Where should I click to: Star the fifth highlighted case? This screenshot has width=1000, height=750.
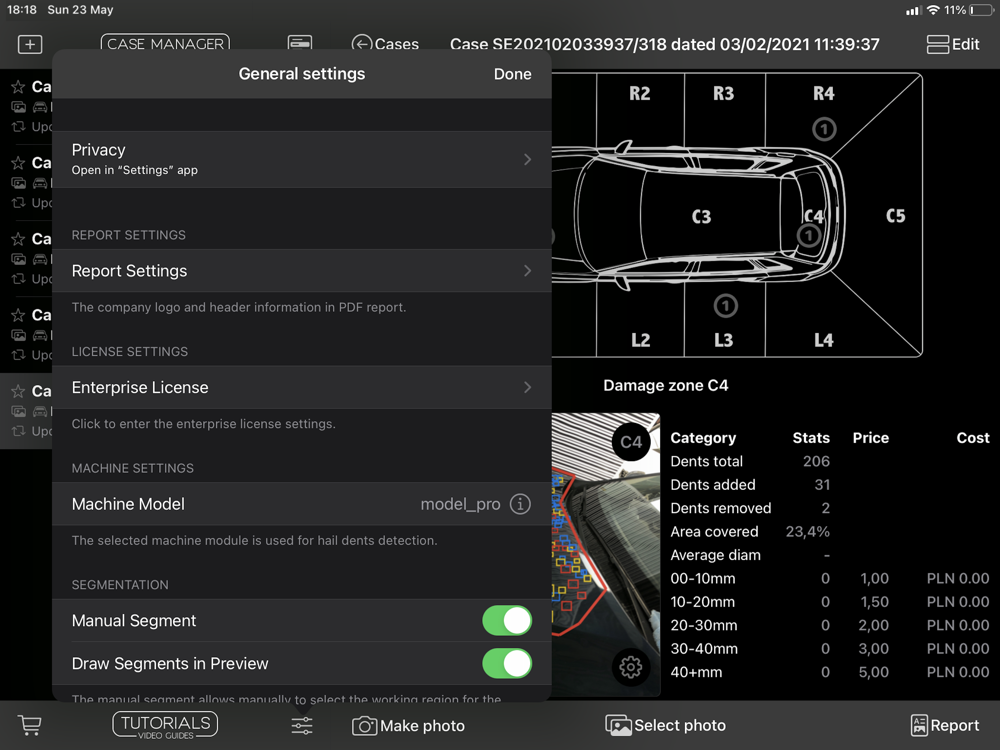18,391
